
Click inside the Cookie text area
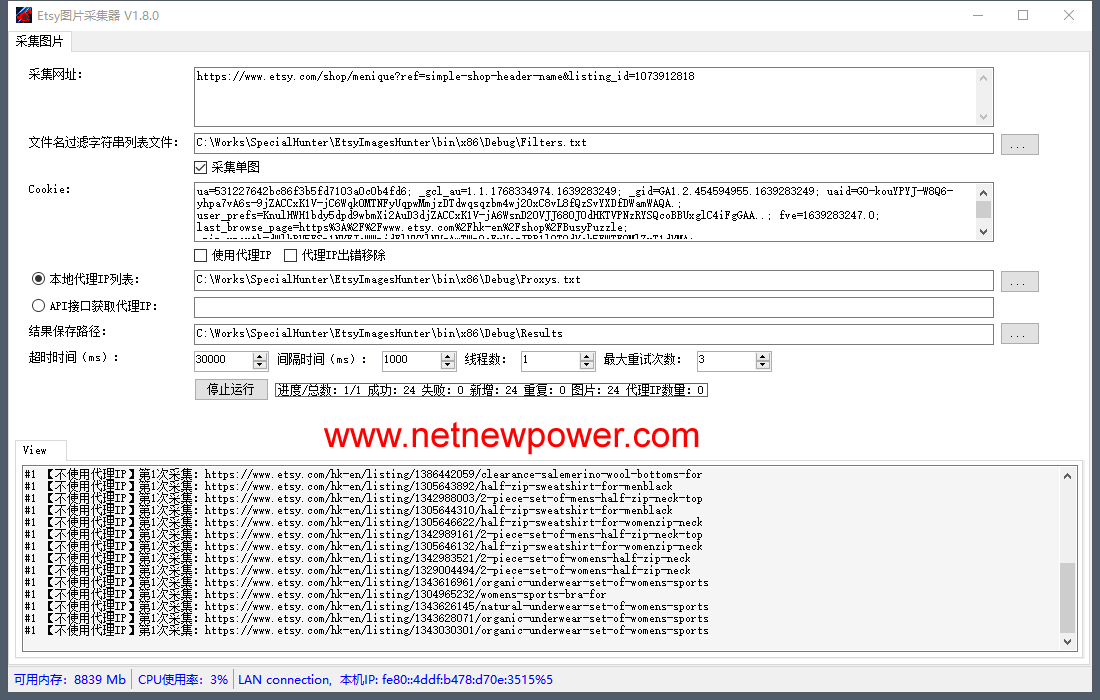click(x=584, y=212)
